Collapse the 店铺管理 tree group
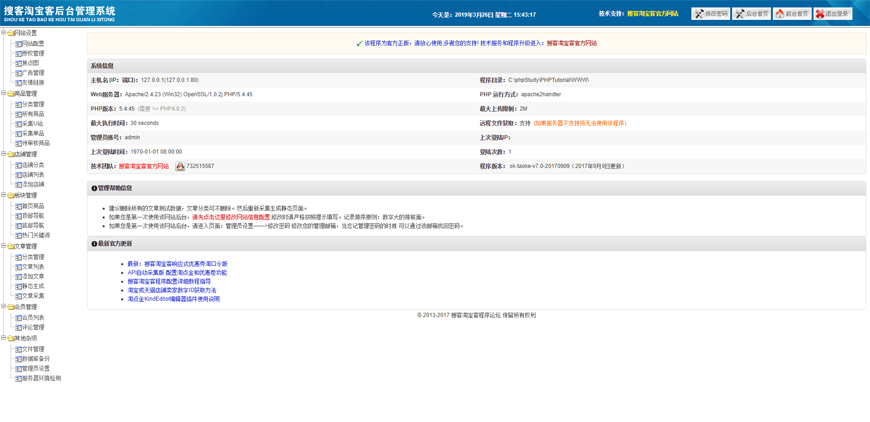This screenshot has height=422, width=870. [x=3, y=154]
